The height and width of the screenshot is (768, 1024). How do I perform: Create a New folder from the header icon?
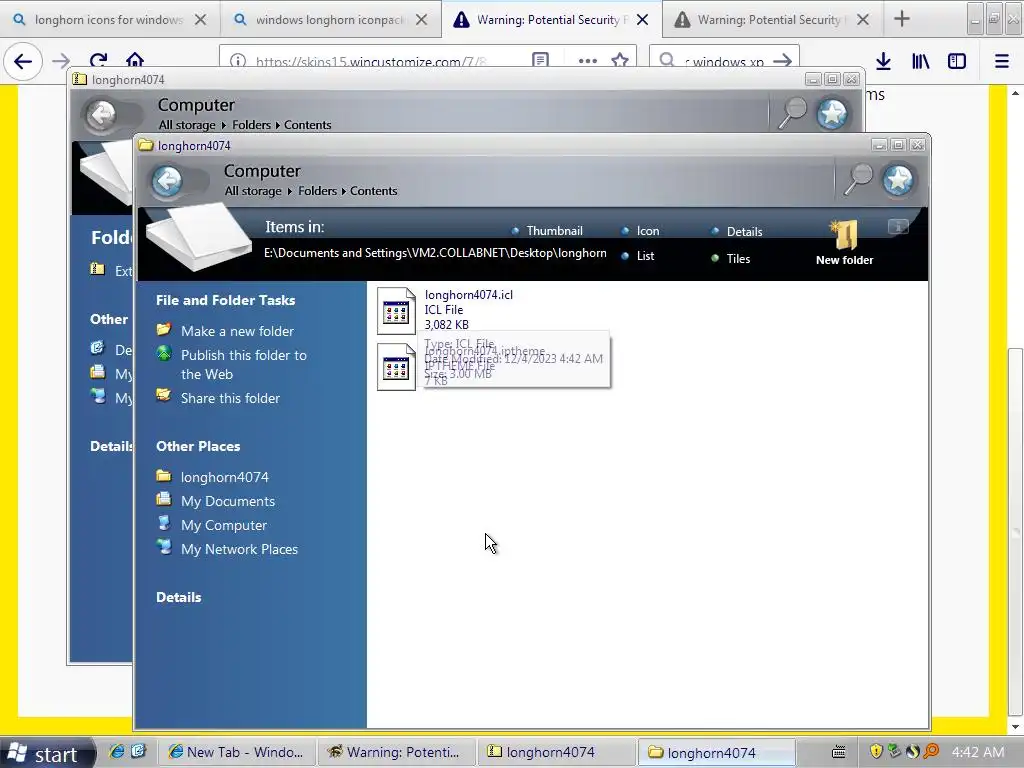click(x=844, y=243)
